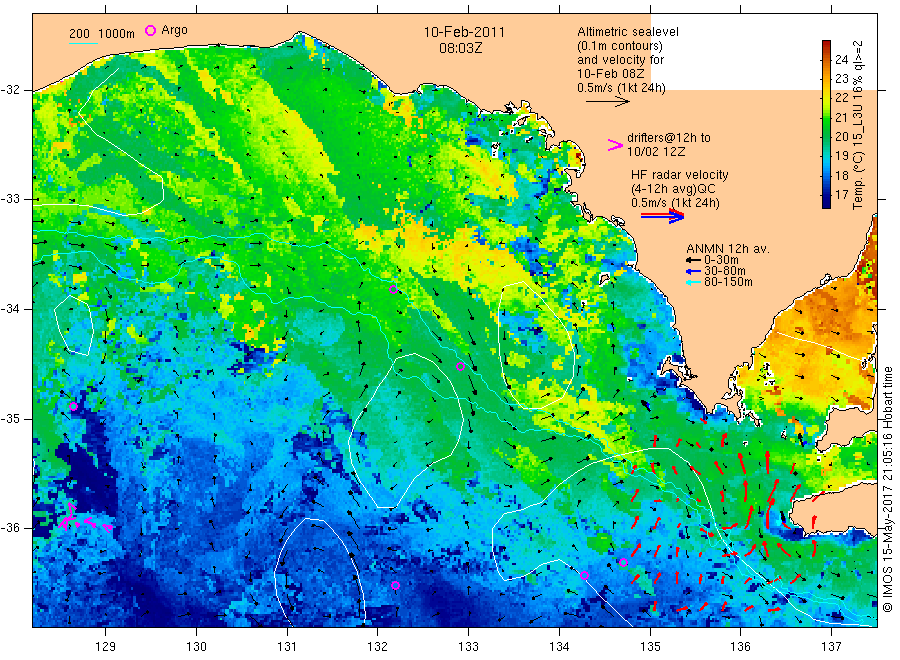Image resolution: width=900 pixels, height=660 pixels.
Task: Click the Argo legend text
Action: [x=174, y=30]
